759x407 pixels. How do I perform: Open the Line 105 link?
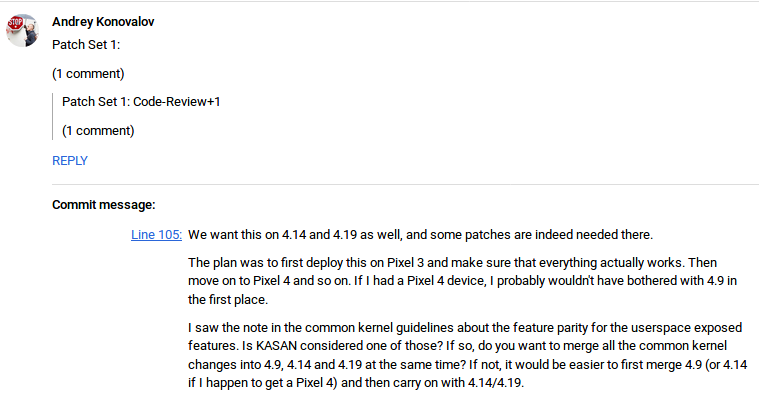(x=156, y=235)
